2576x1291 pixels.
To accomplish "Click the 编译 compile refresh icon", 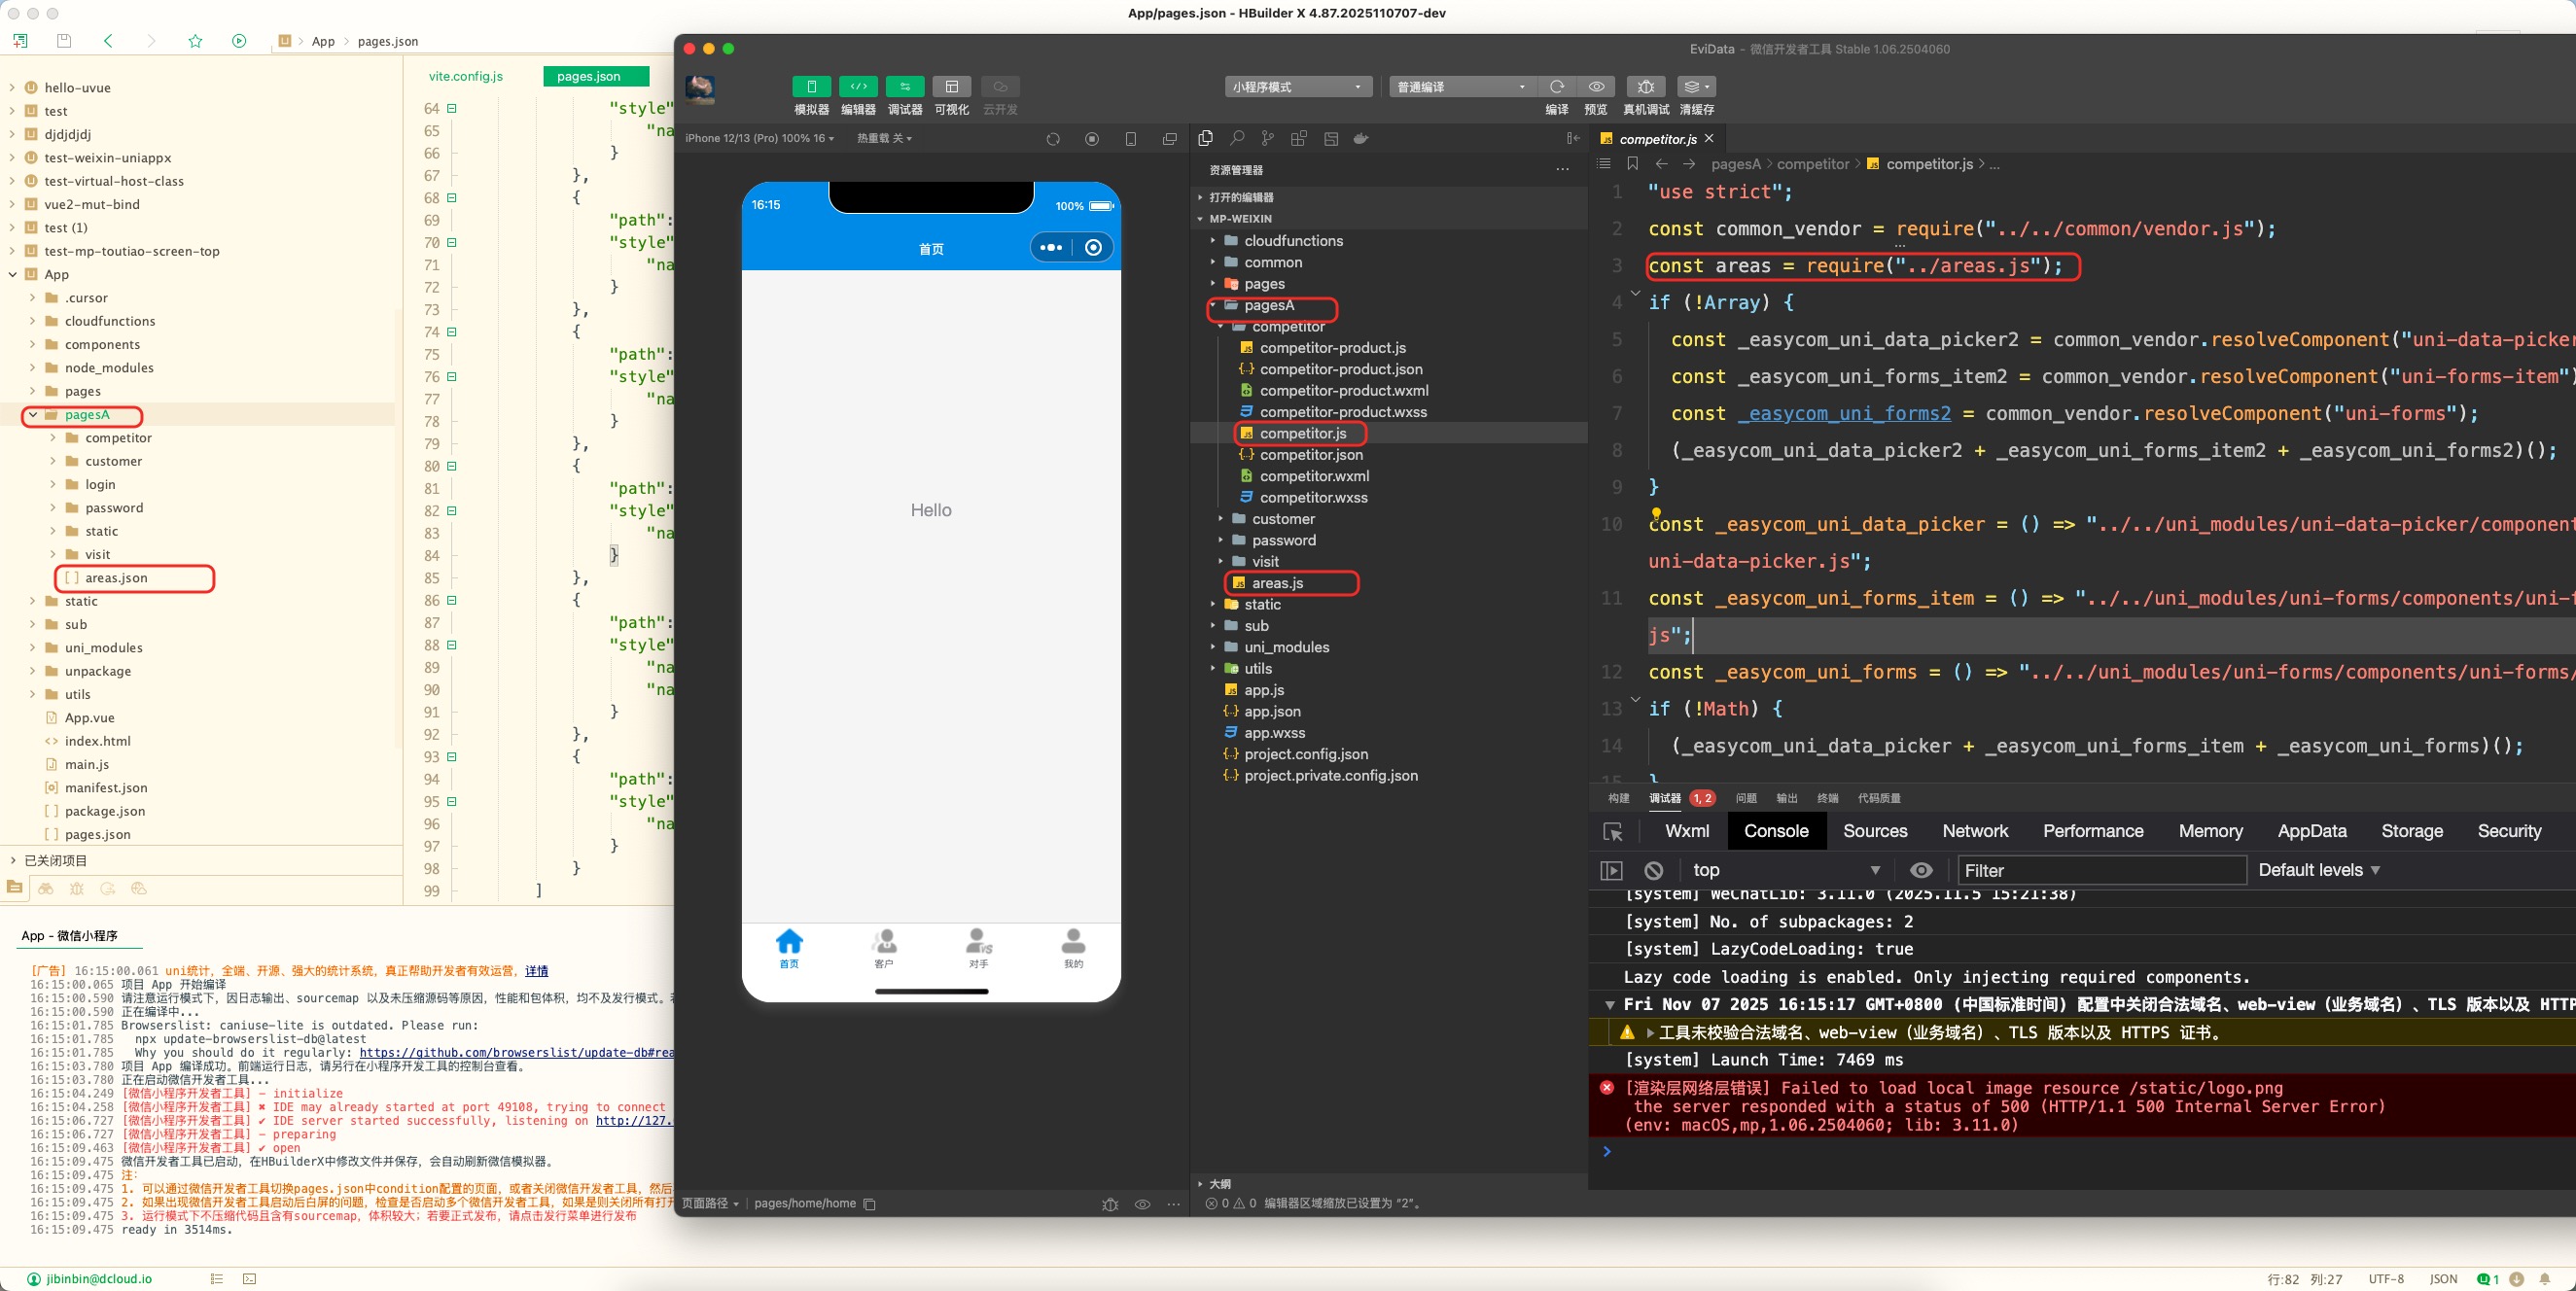I will 1556,87.
